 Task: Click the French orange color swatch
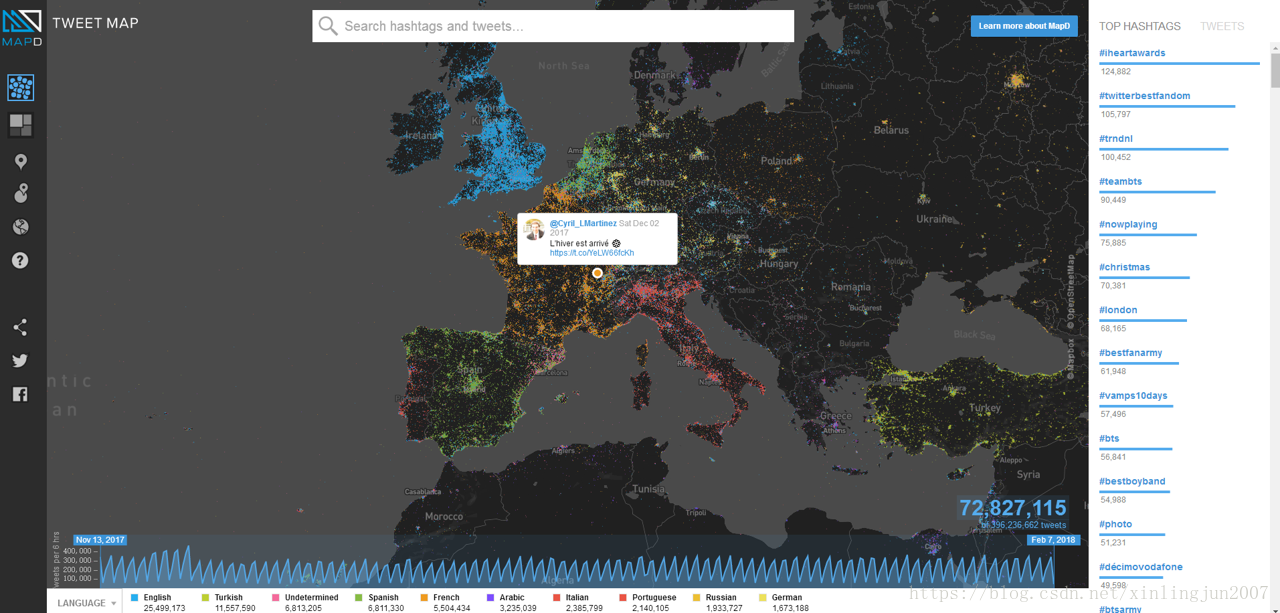click(x=424, y=598)
